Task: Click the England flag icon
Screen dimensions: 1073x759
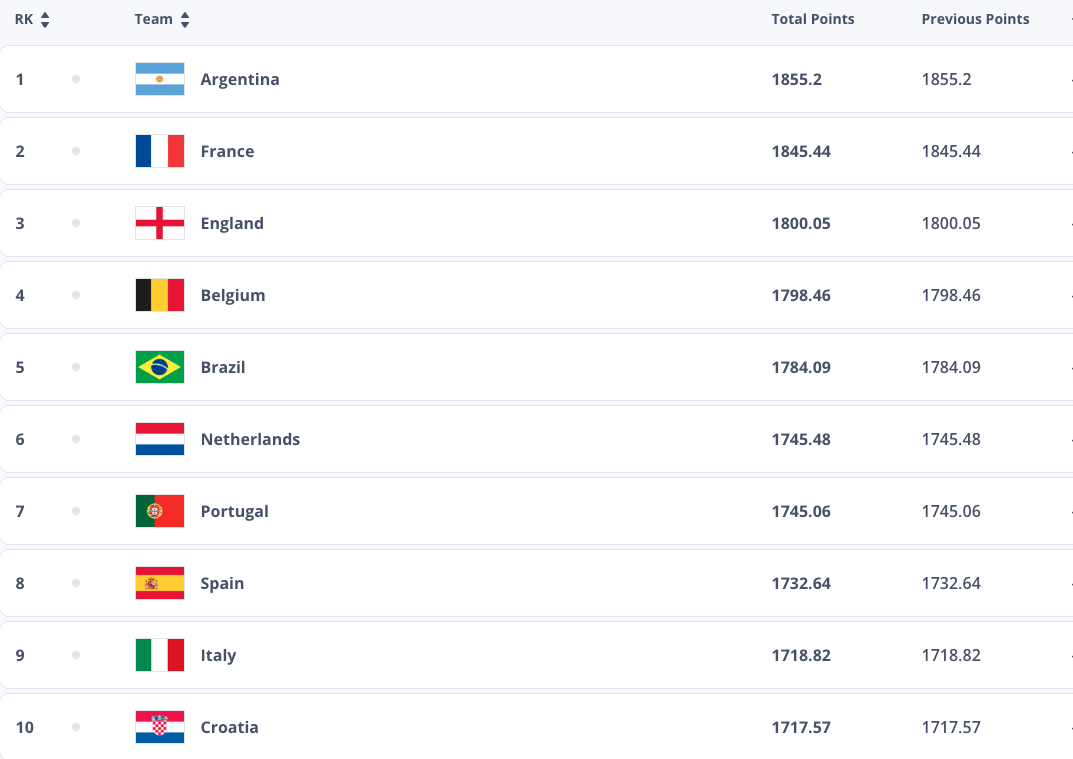Action: 159,223
